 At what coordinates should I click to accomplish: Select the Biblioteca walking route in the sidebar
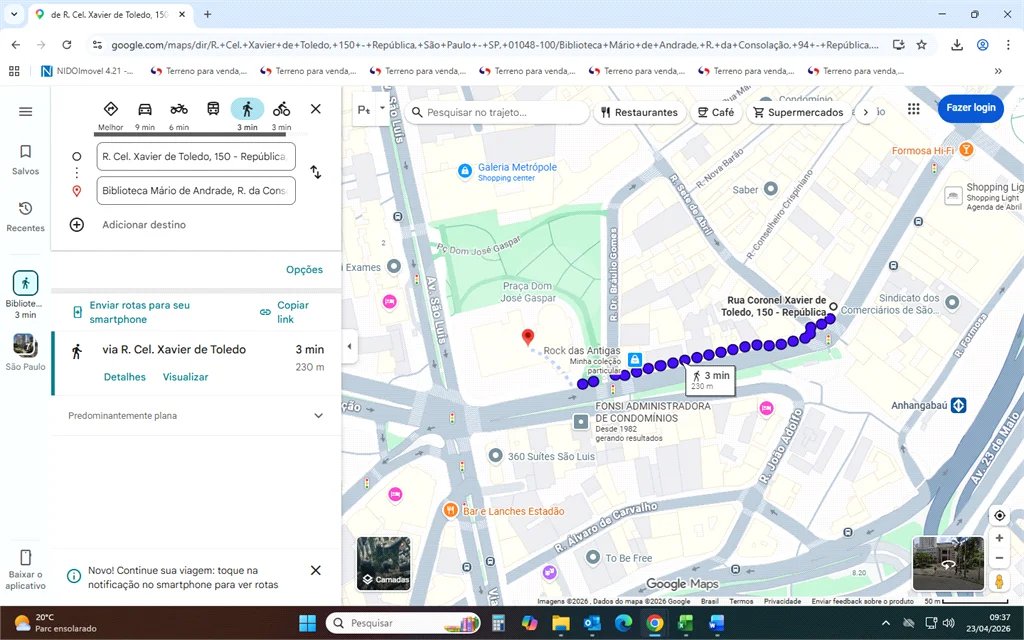click(x=25, y=283)
